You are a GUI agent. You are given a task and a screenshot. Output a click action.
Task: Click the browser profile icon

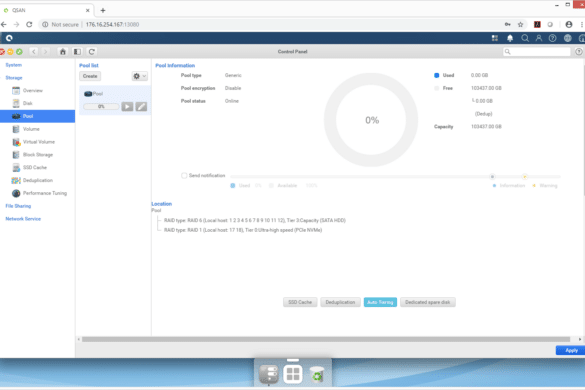pyautogui.click(x=569, y=24)
